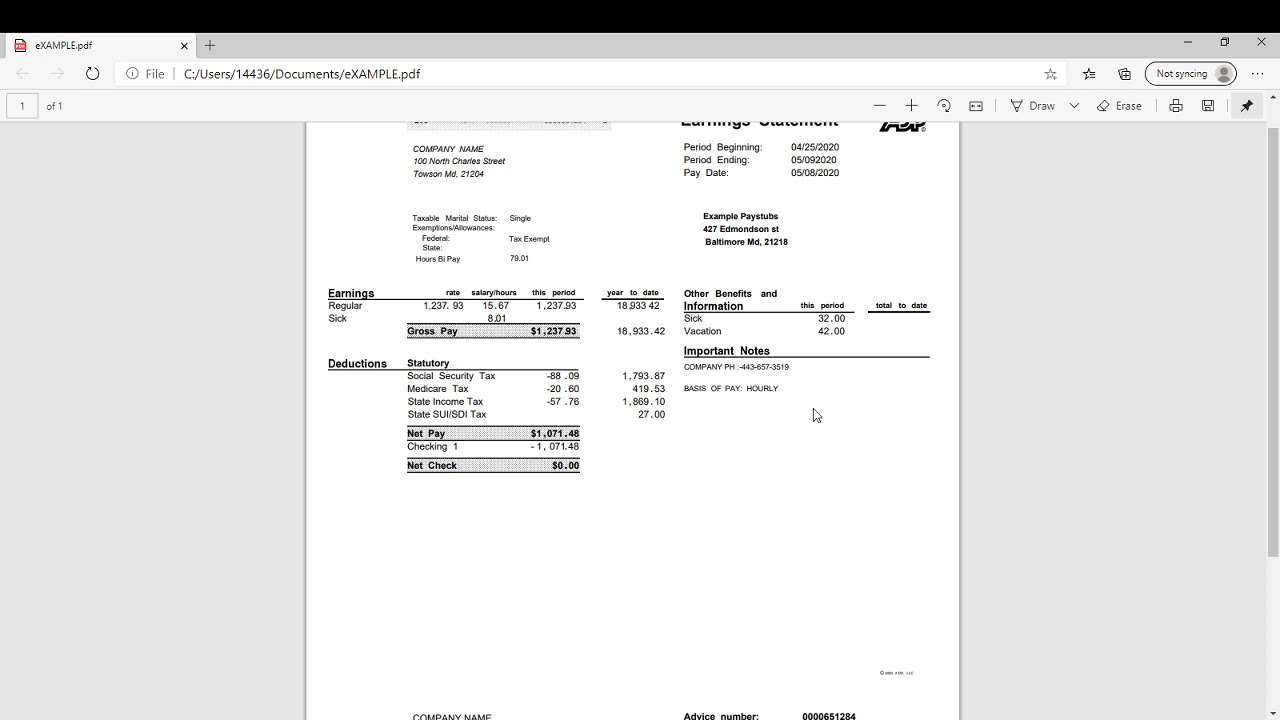The height and width of the screenshot is (720, 1280).
Task: Click the Tax Exempt status text
Action: (529, 239)
